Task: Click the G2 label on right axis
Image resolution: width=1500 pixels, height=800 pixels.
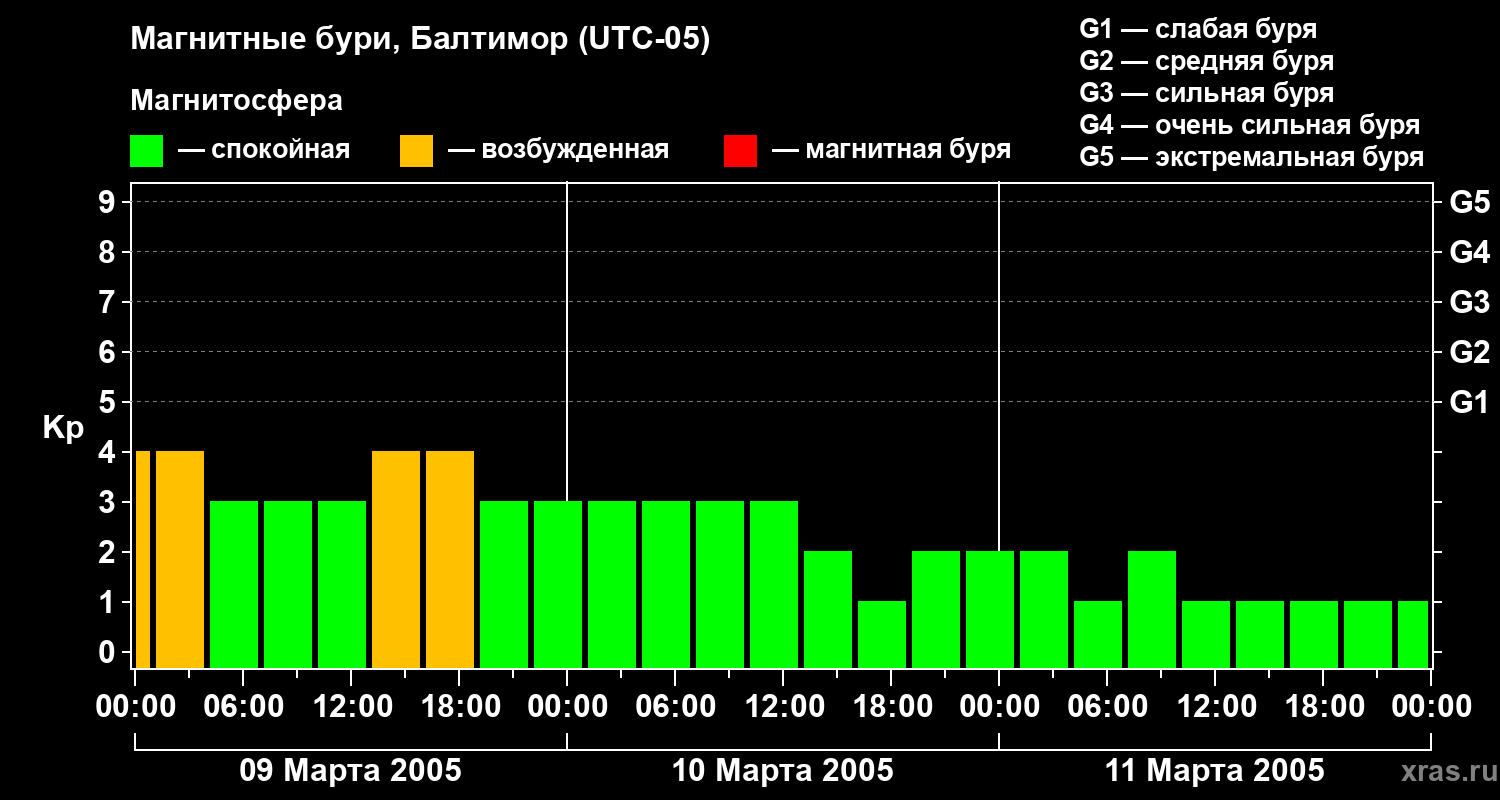Action: (1469, 352)
